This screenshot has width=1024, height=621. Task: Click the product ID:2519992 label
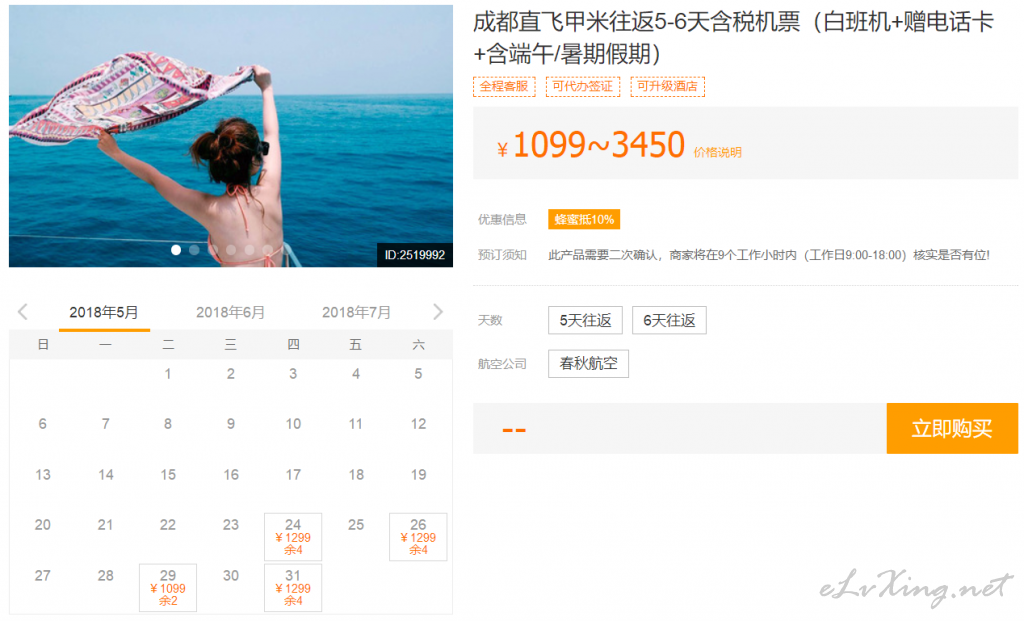click(x=415, y=255)
